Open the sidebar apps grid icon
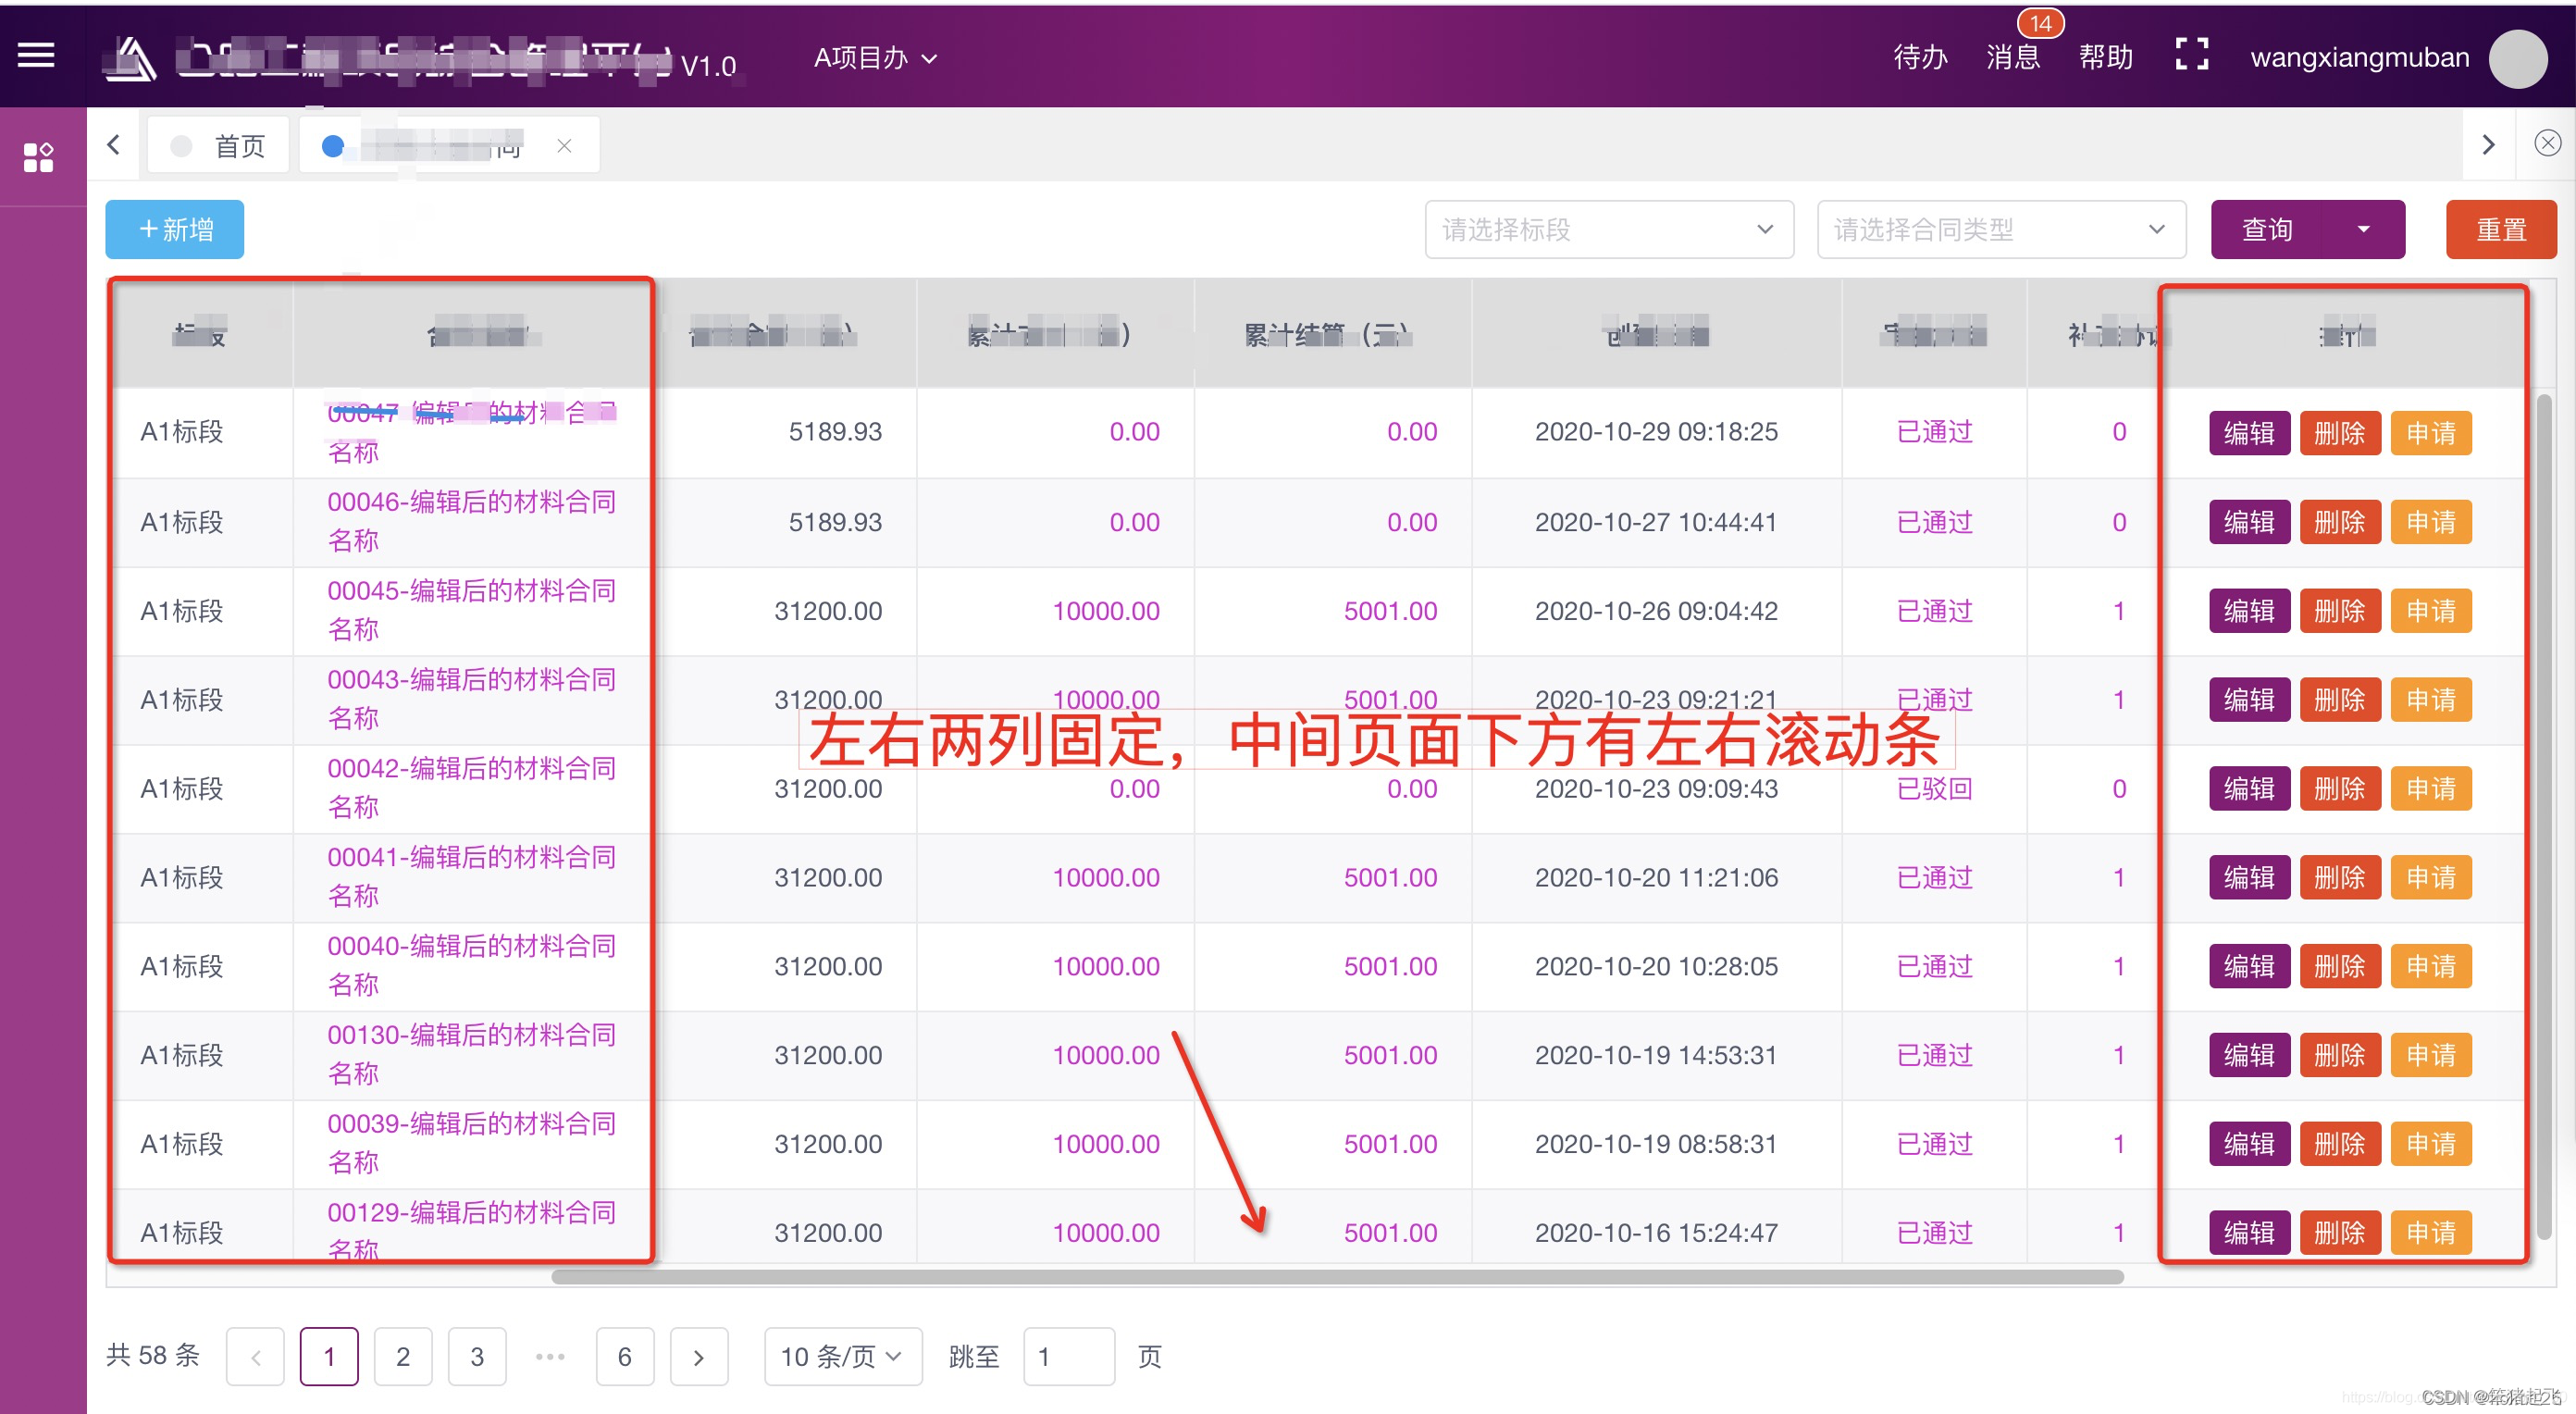 point(38,157)
